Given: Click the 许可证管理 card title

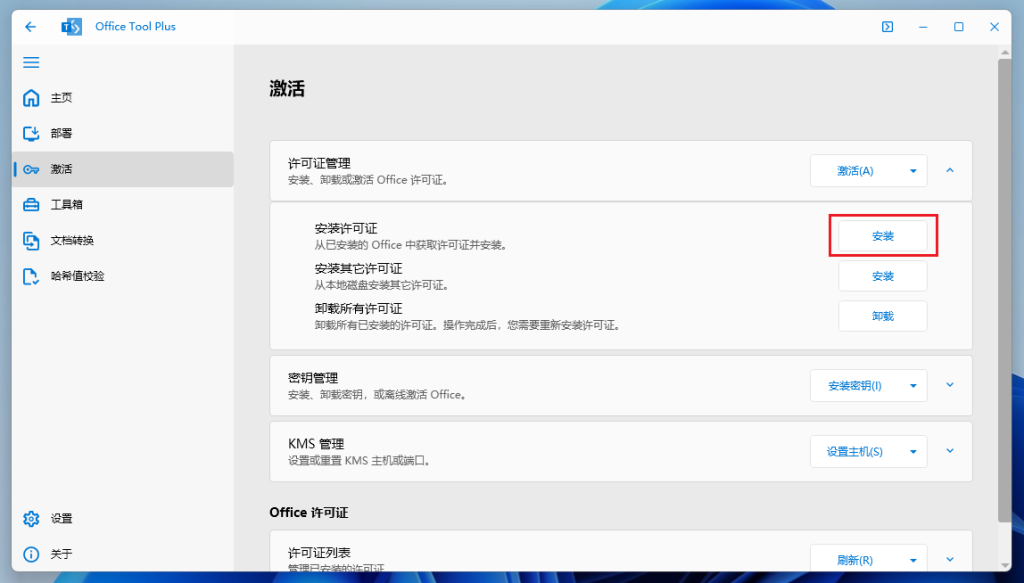Looking at the screenshot, I should pos(319,164).
